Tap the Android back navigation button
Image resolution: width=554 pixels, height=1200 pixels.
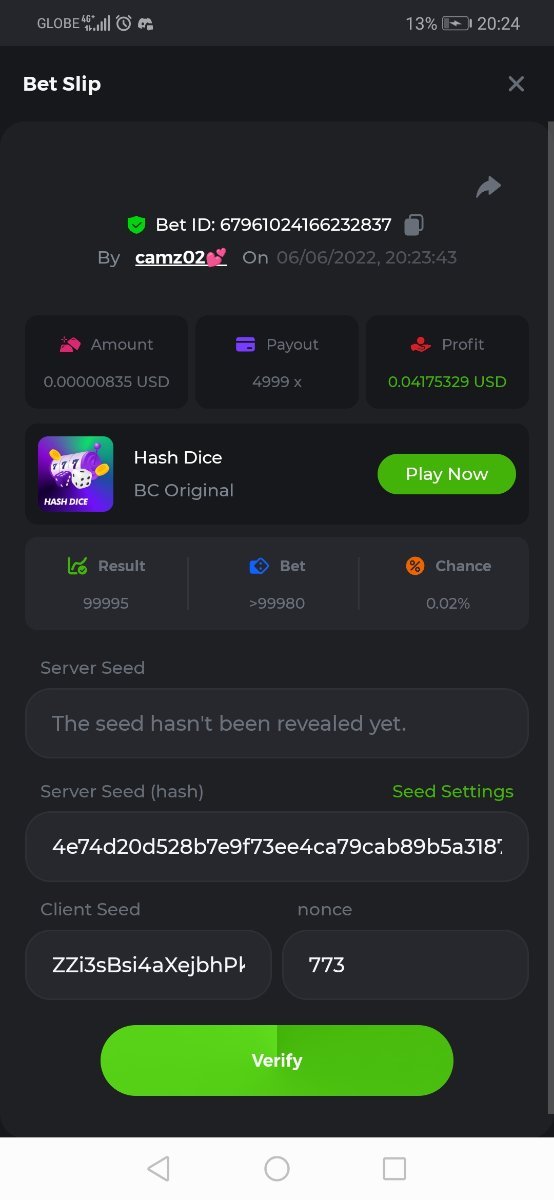158,1168
